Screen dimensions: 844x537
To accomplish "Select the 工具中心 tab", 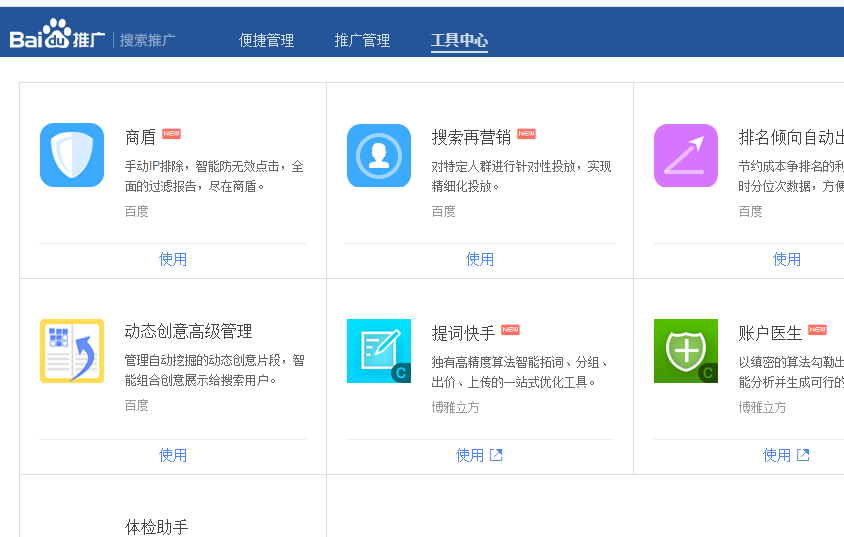I will (x=459, y=40).
